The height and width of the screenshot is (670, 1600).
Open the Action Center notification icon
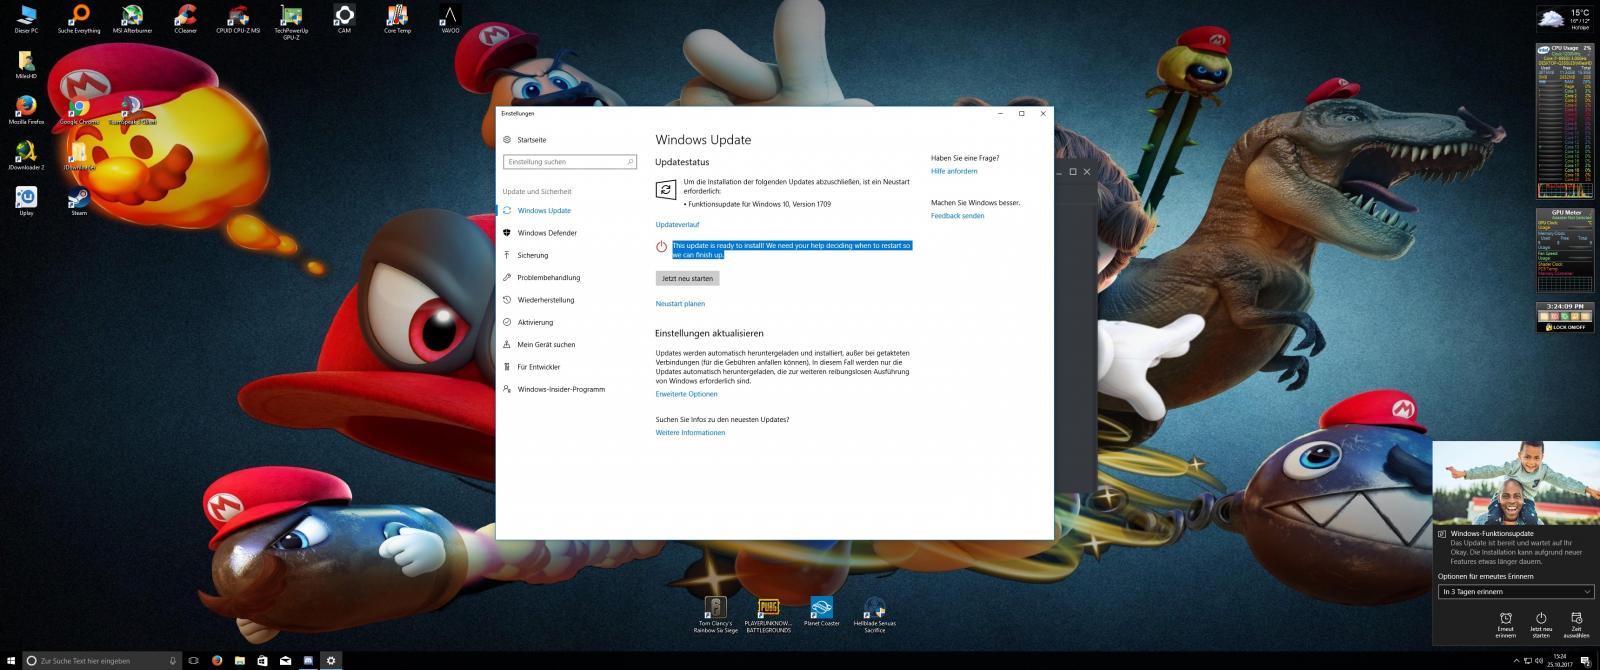1586,660
